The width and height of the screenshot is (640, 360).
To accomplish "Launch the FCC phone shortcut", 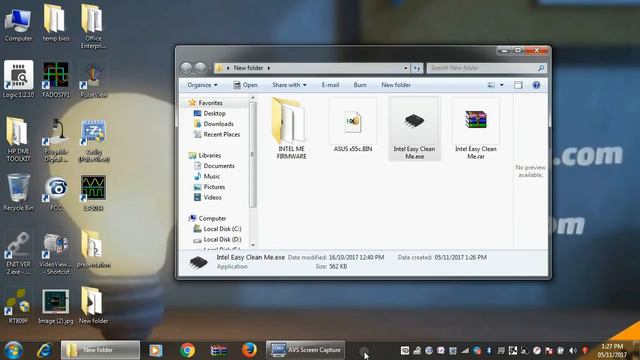I will click(x=56, y=193).
